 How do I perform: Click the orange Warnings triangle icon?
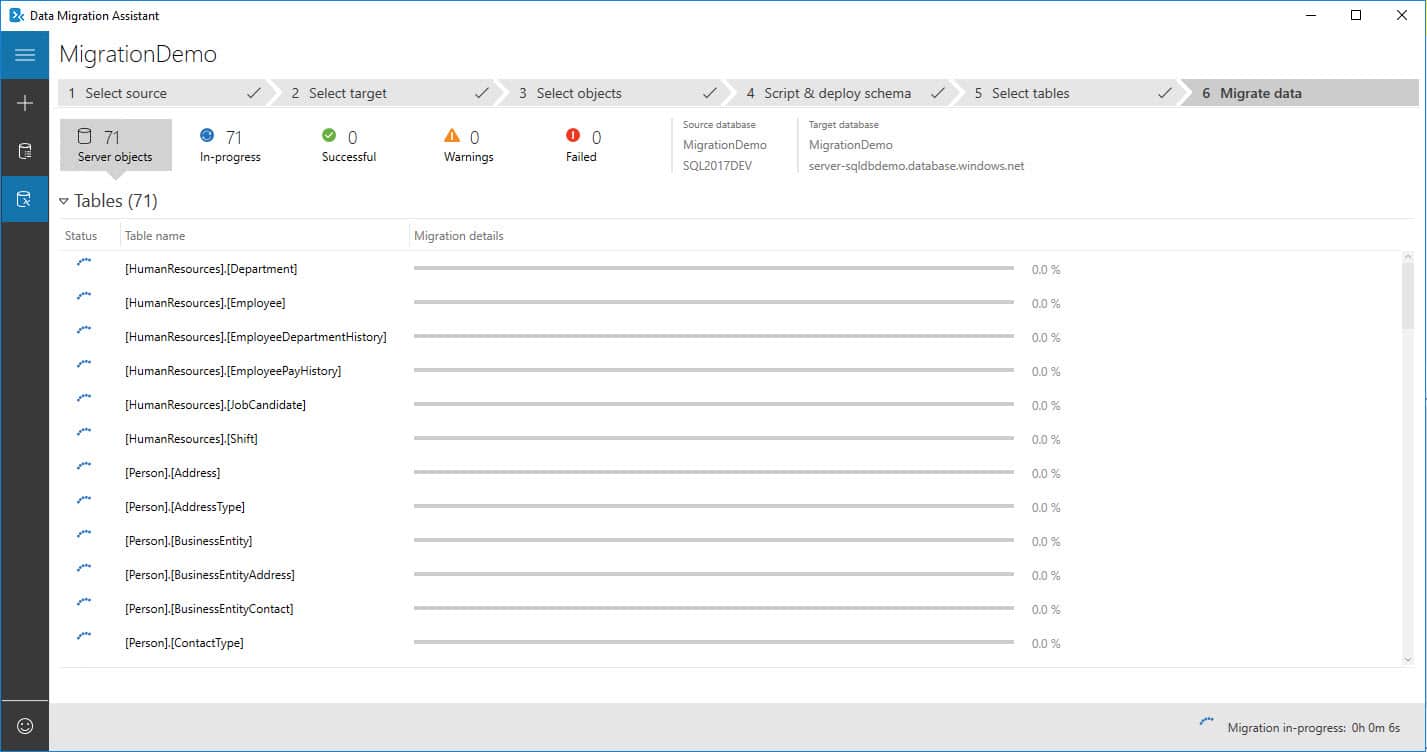(x=452, y=135)
